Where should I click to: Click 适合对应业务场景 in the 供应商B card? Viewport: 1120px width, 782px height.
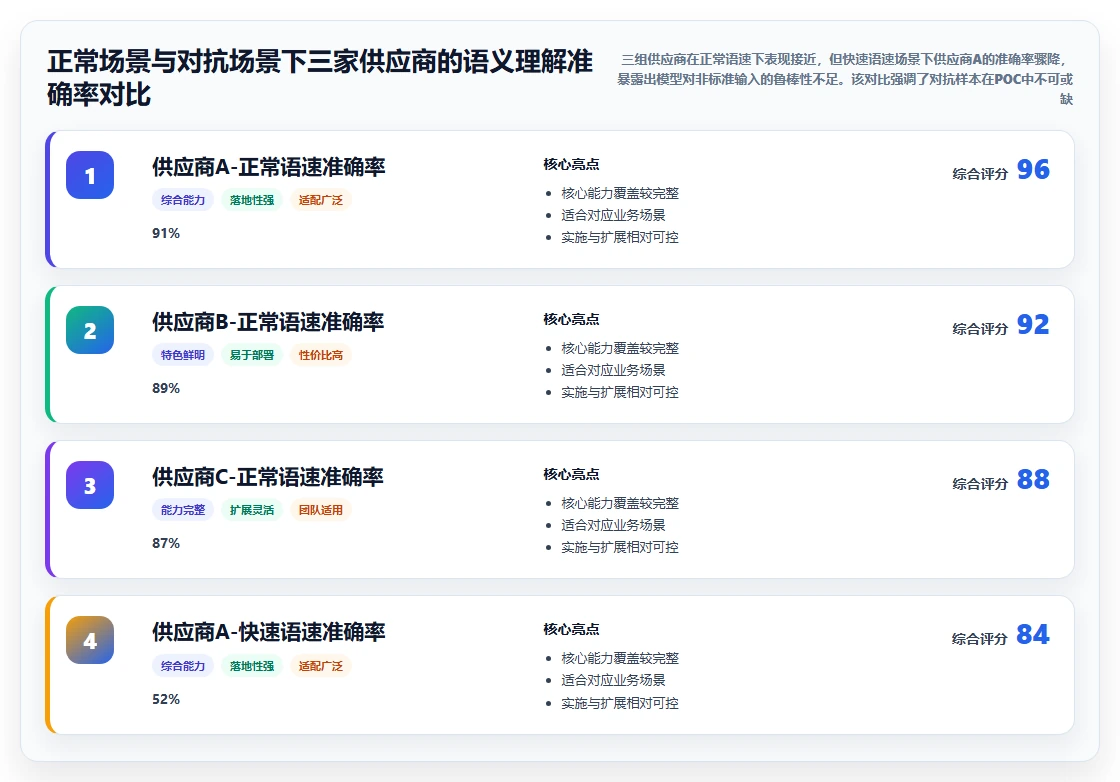pyautogui.click(x=614, y=370)
